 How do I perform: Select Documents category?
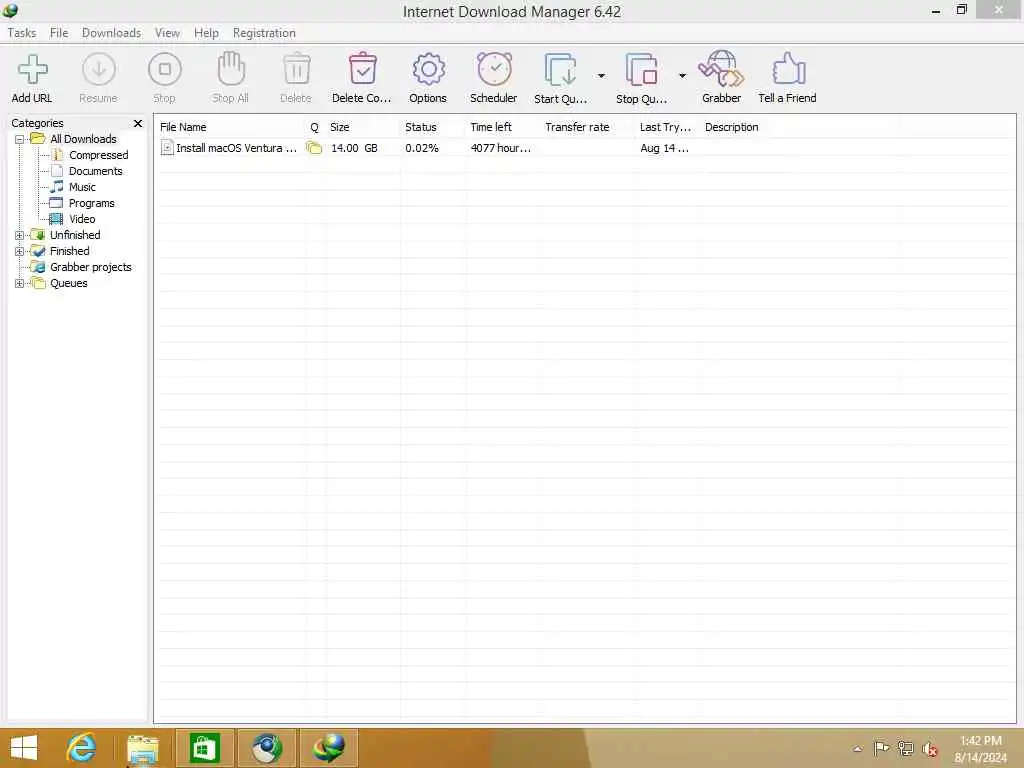(x=95, y=171)
